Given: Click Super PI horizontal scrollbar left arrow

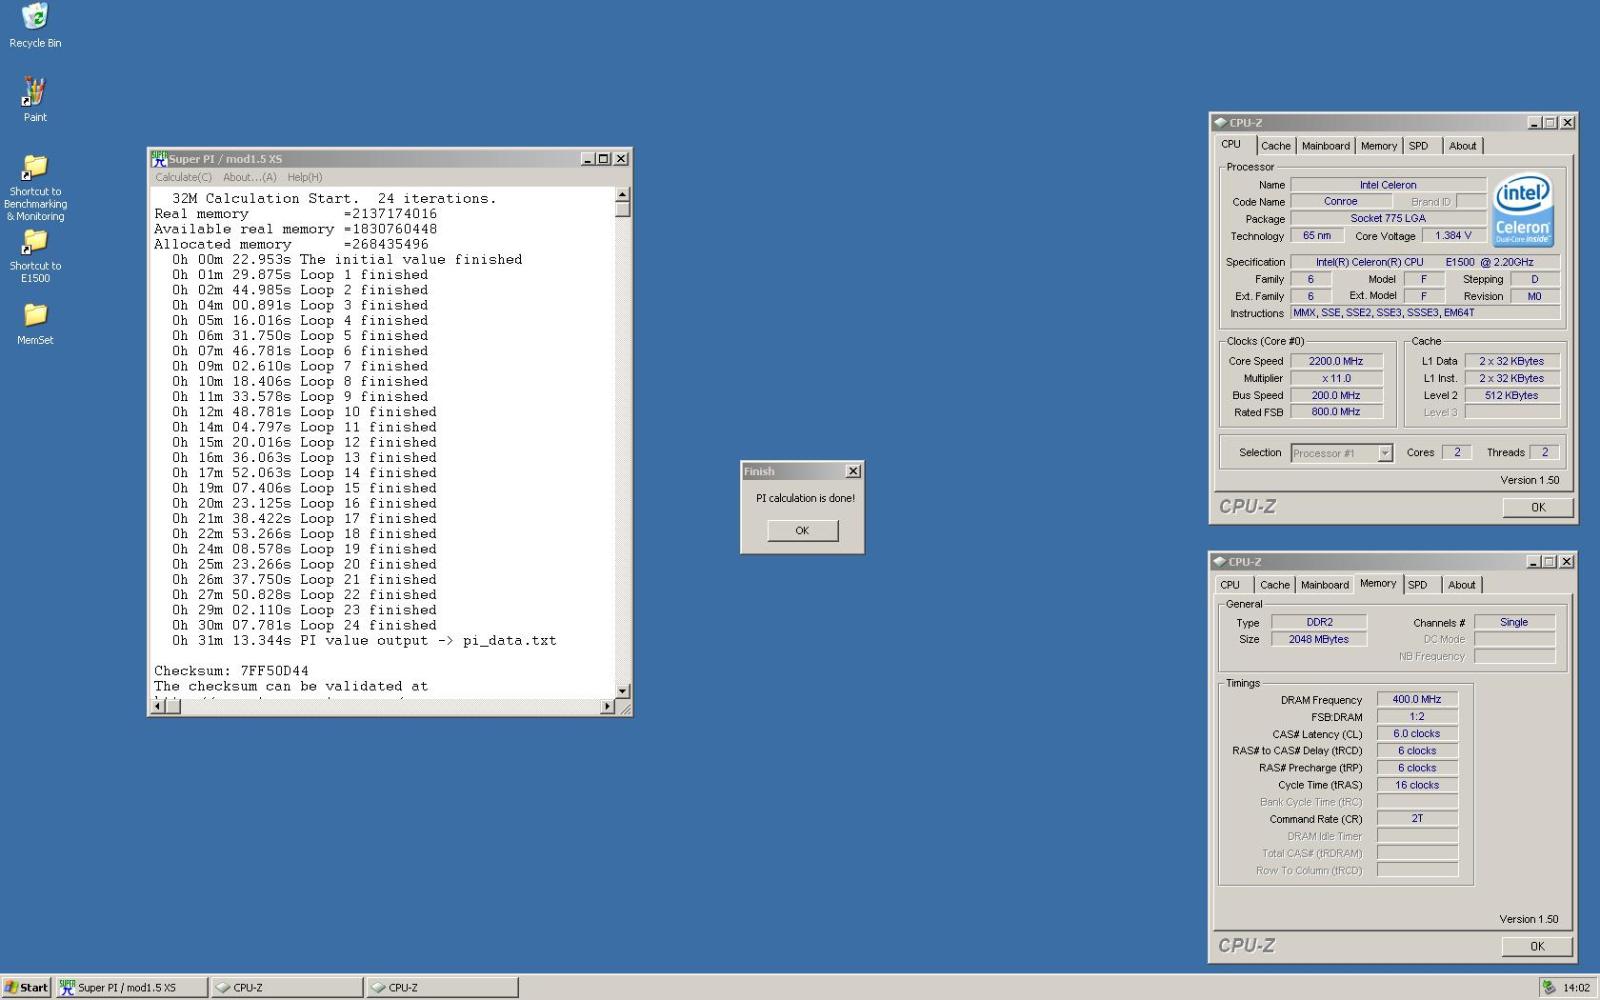Looking at the screenshot, I should click(157, 707).
